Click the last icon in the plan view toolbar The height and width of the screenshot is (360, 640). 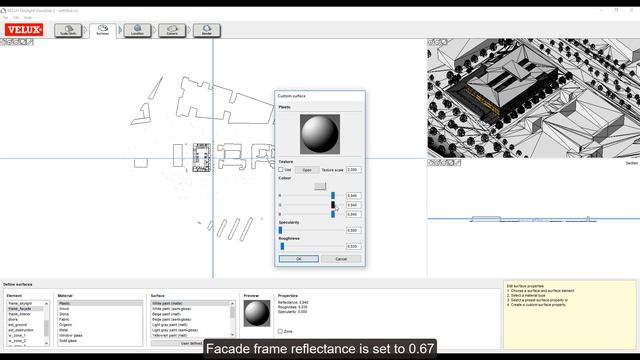tap(30, 42)
